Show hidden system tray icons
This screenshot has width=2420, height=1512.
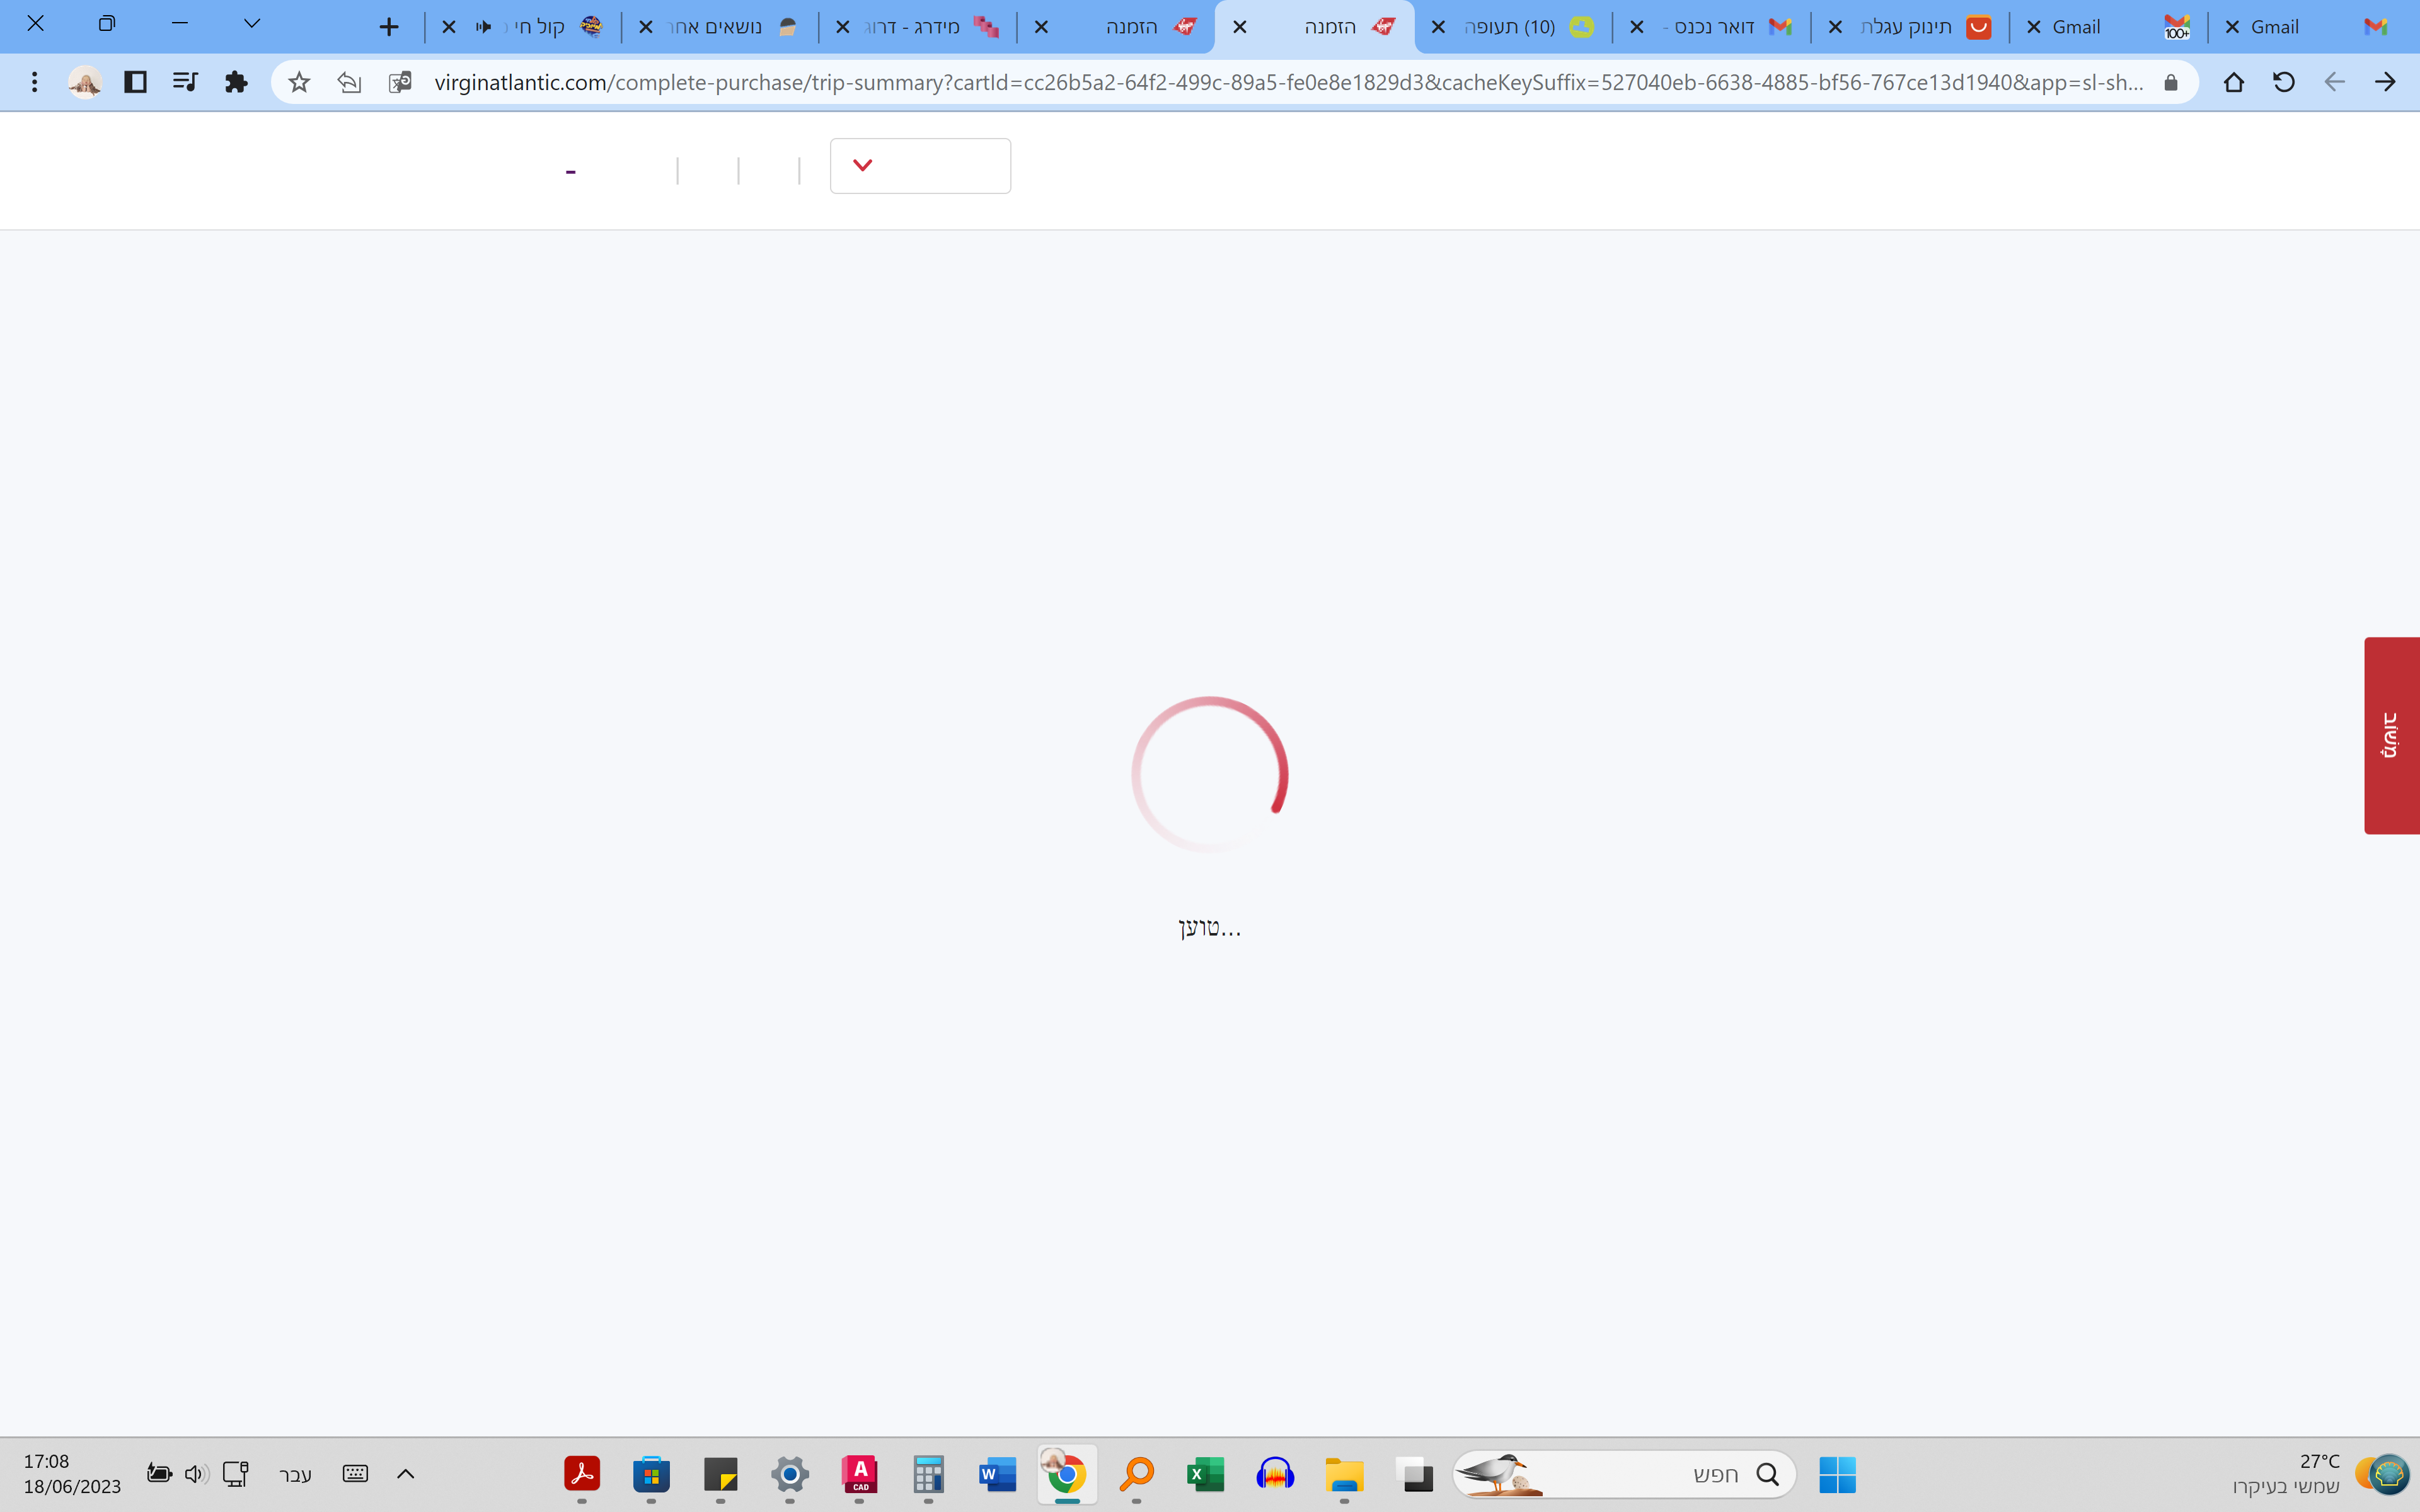click(x=405, y=1474)
